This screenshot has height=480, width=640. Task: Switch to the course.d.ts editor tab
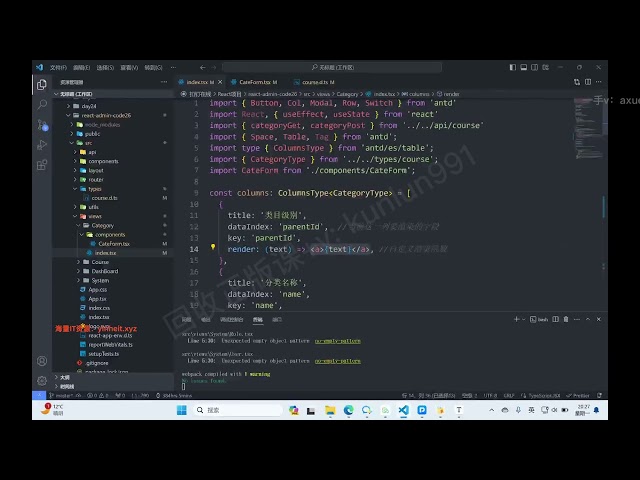(x=318, y=82)
